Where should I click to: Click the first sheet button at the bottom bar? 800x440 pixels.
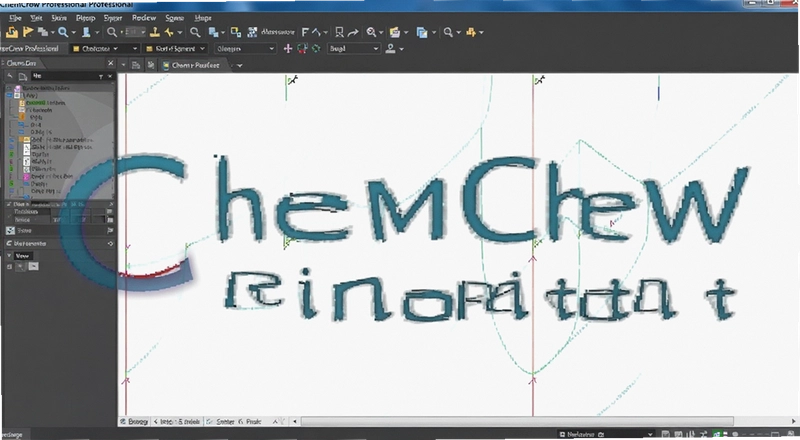(x=134, y=422)
